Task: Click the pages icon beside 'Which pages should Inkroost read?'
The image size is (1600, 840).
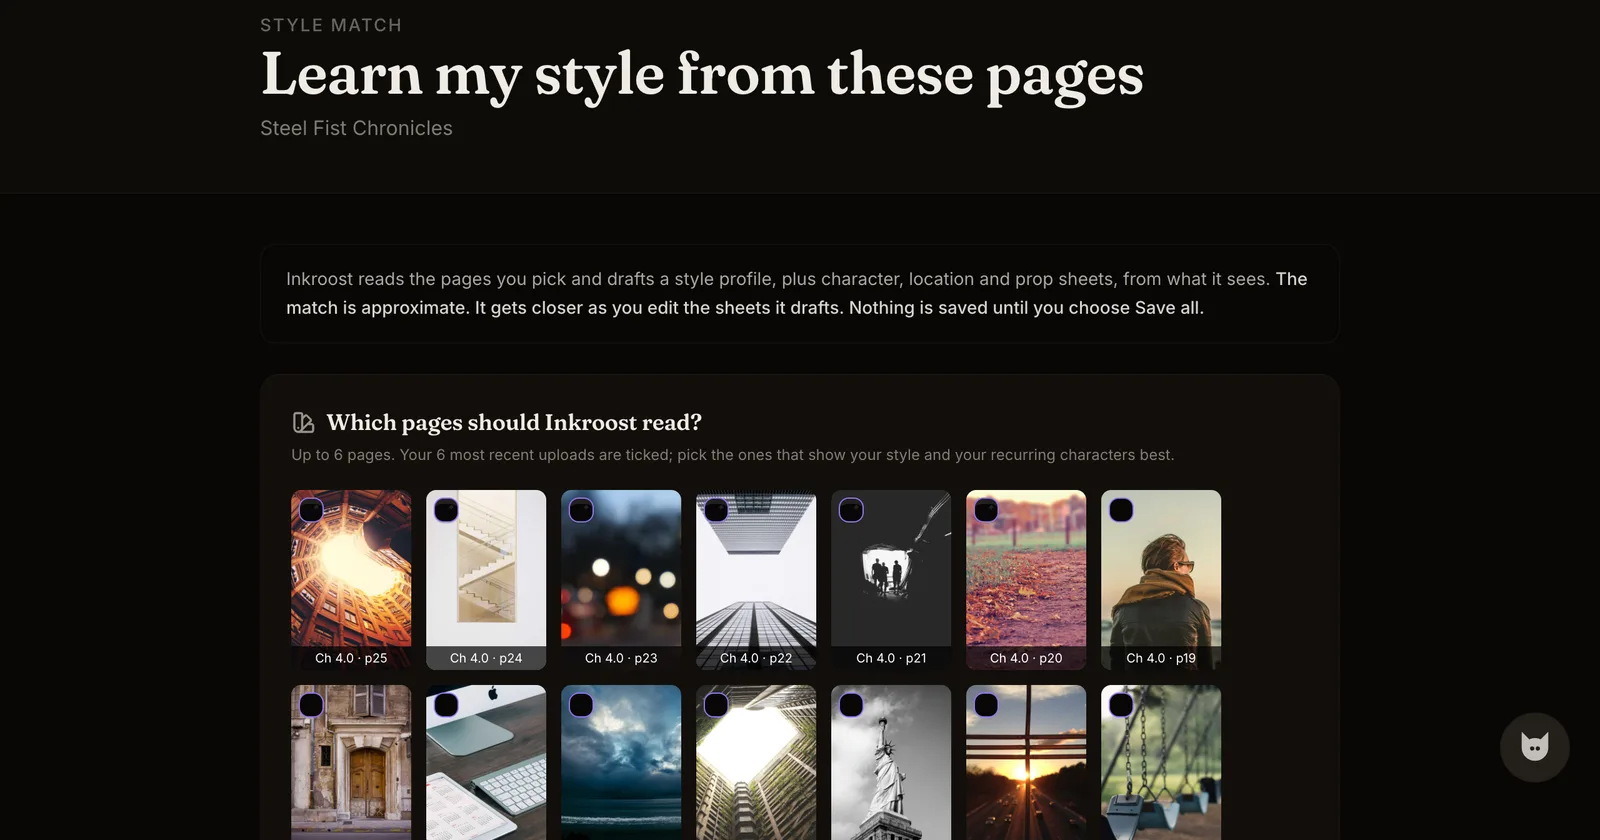Action: 303,423
